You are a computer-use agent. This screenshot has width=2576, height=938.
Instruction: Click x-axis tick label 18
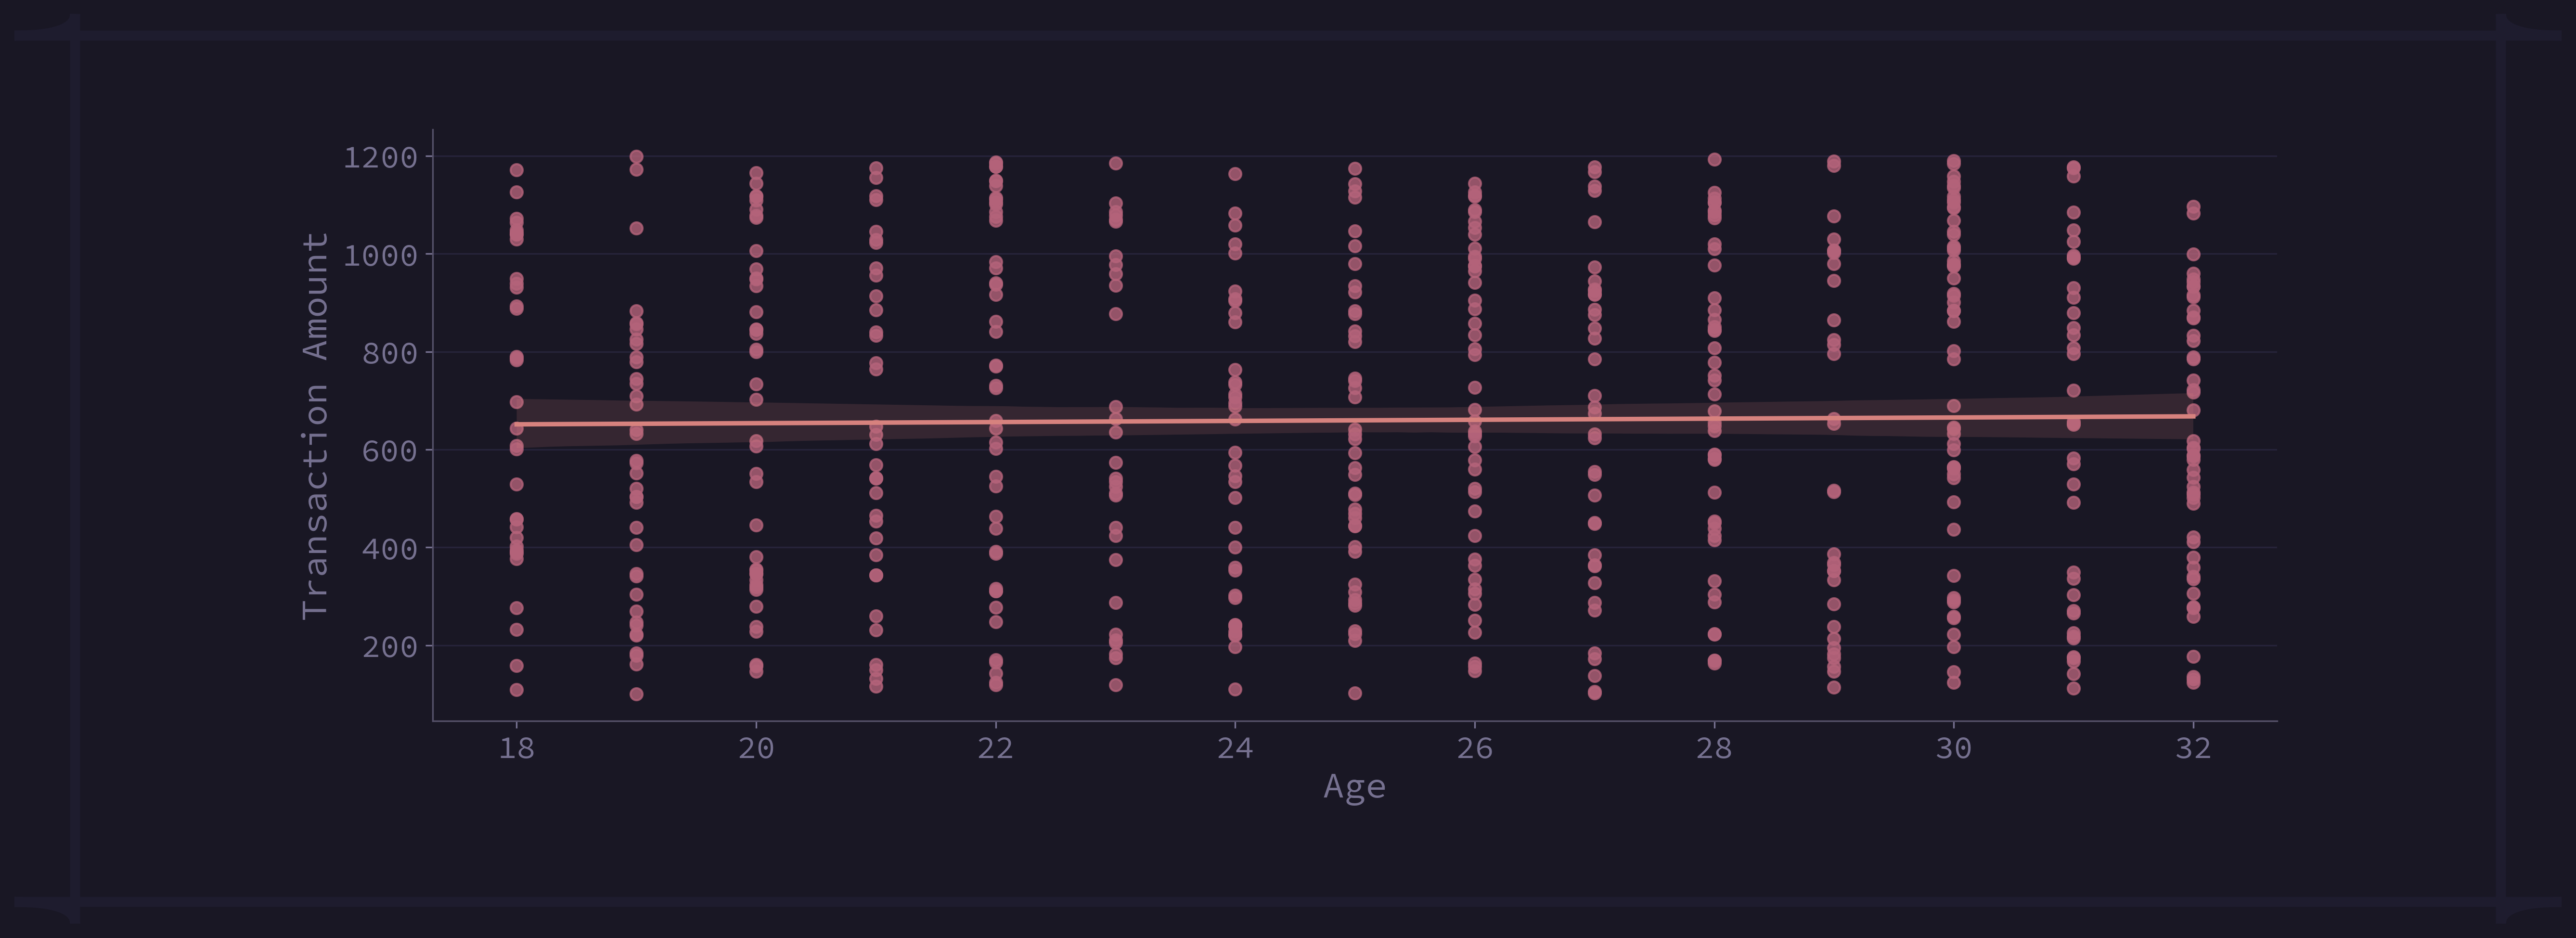pyautogui.click(x=517, y=748)
